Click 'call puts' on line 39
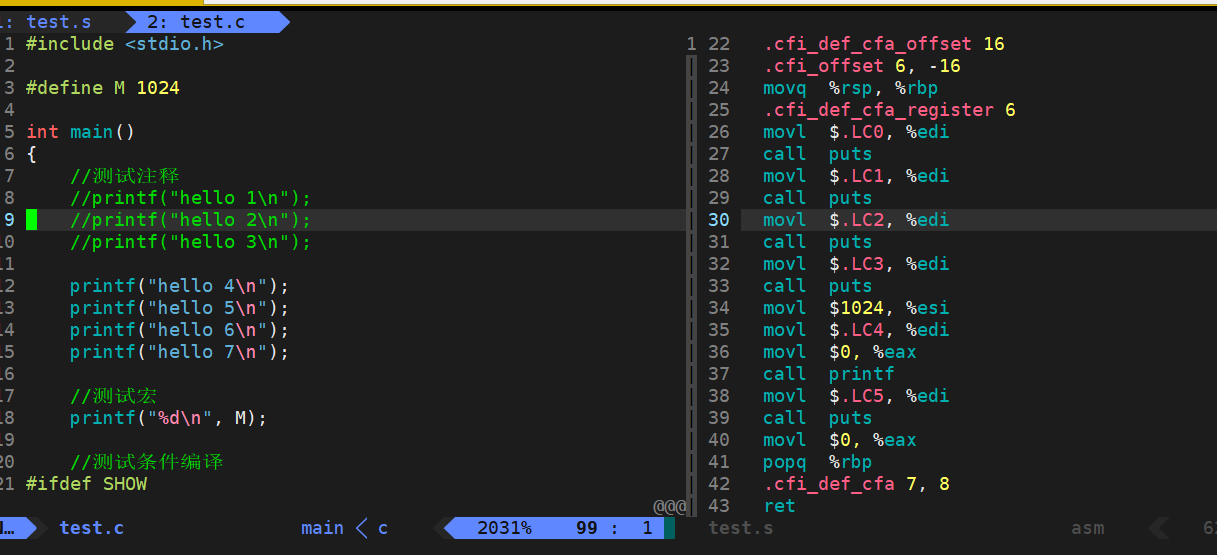 tap(817, 418)
